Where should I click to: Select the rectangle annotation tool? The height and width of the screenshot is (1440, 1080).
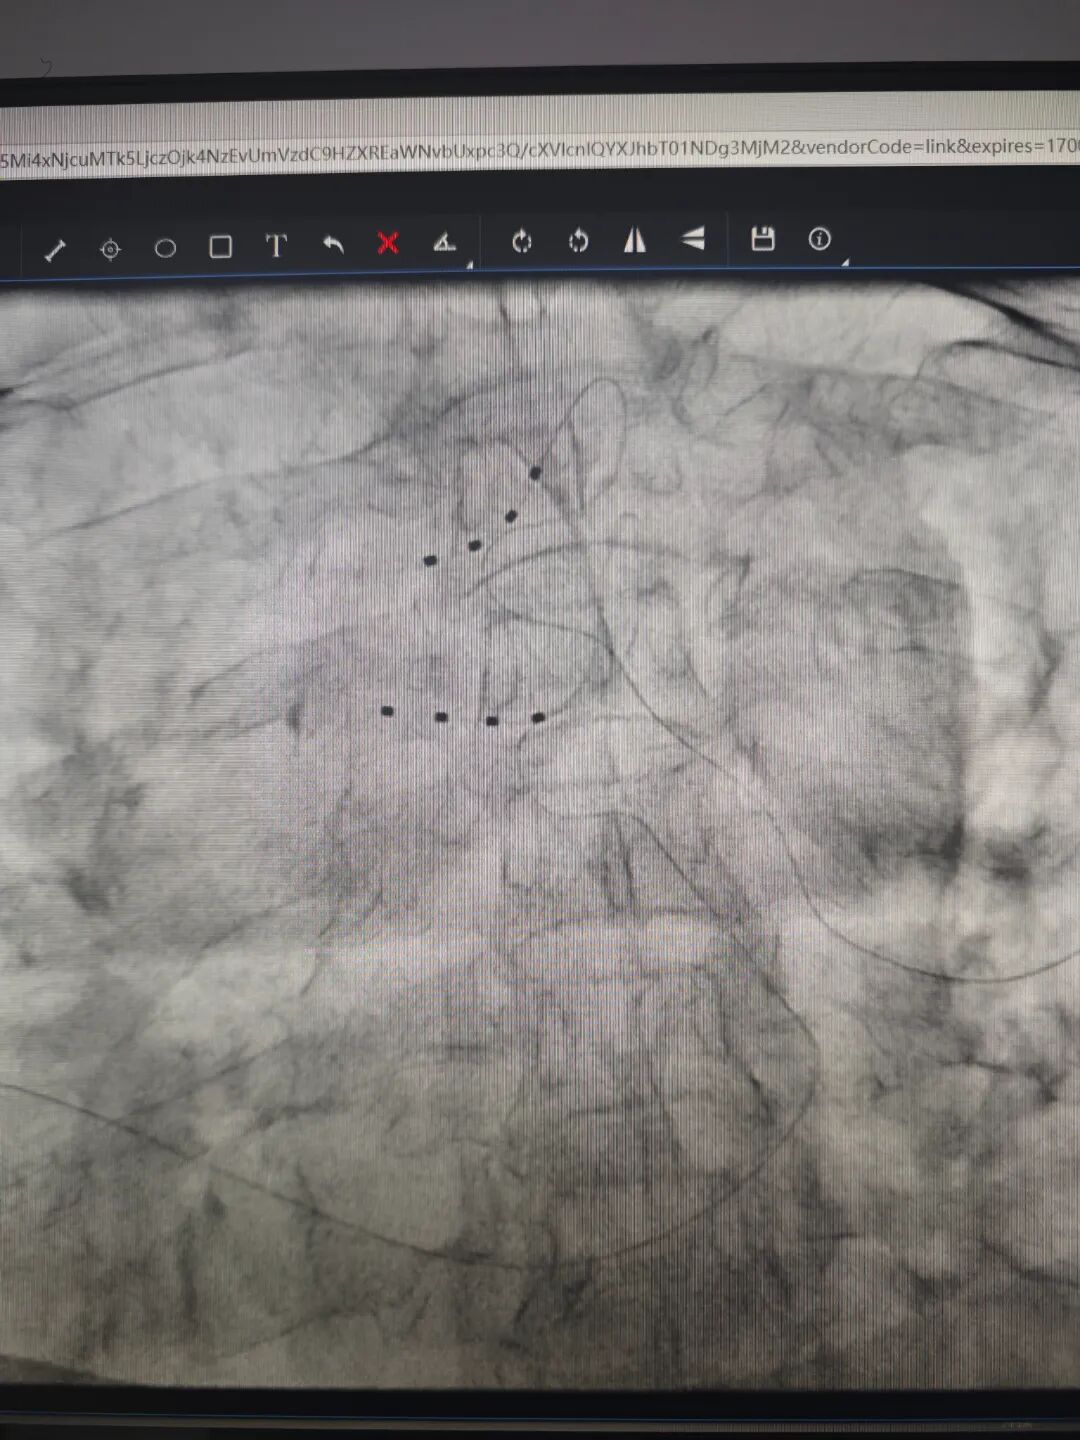click(x=220, y=247)
